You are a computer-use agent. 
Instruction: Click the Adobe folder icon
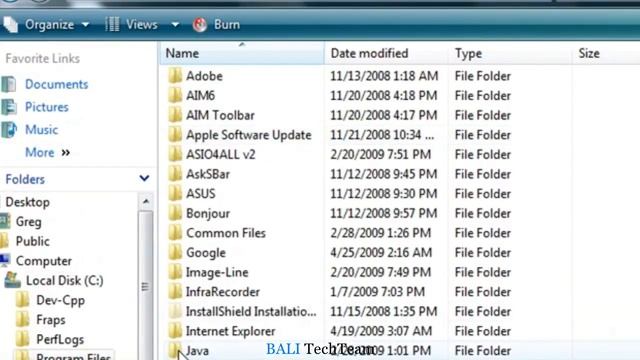pos(175,76)
